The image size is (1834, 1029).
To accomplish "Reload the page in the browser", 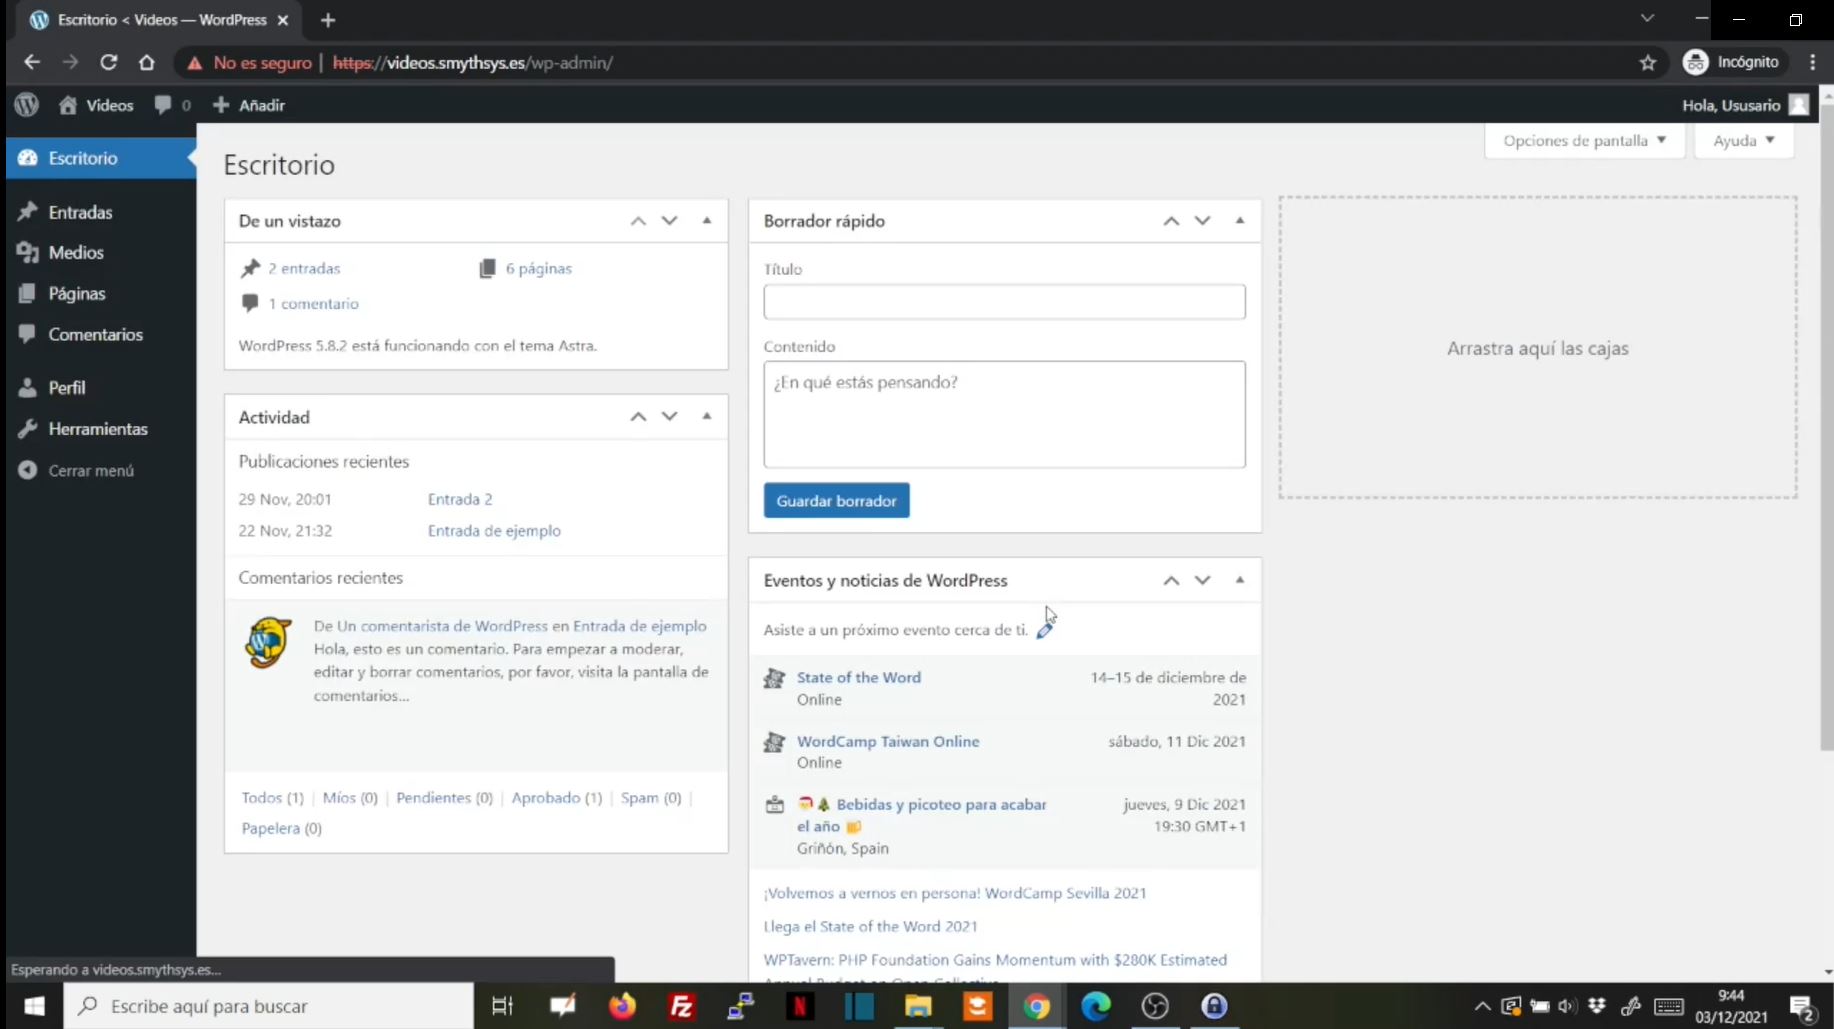I will click(x=109, y=63).
